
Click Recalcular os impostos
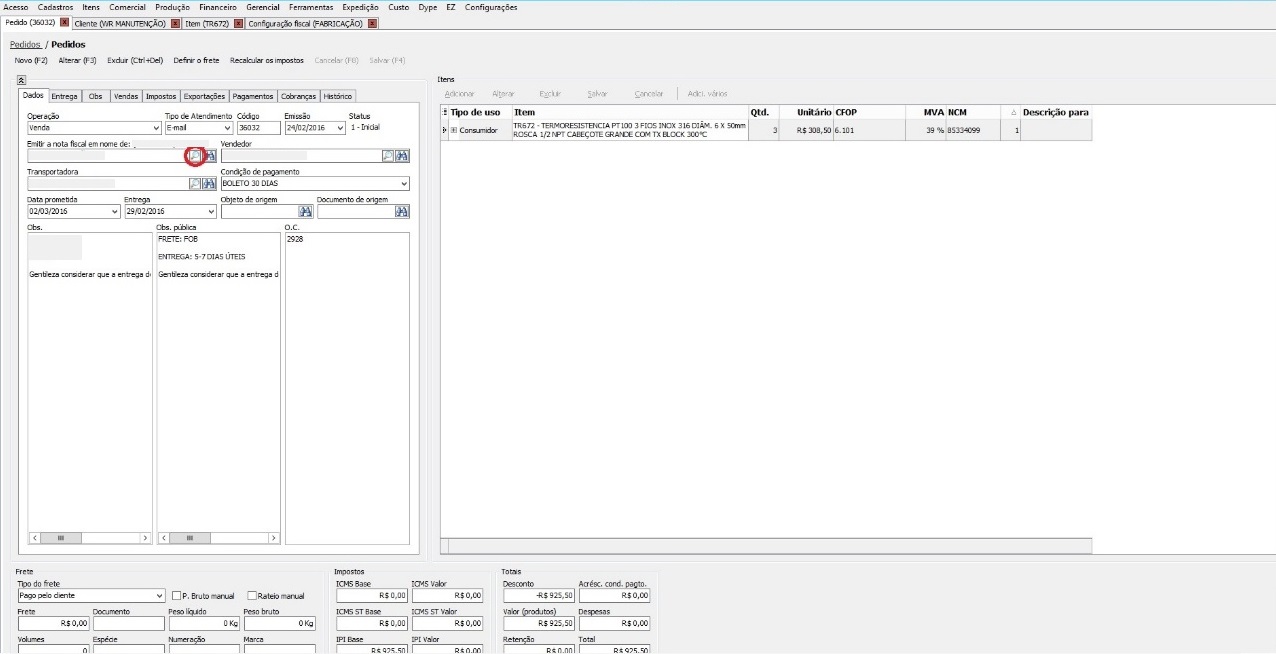coord(267,60)
